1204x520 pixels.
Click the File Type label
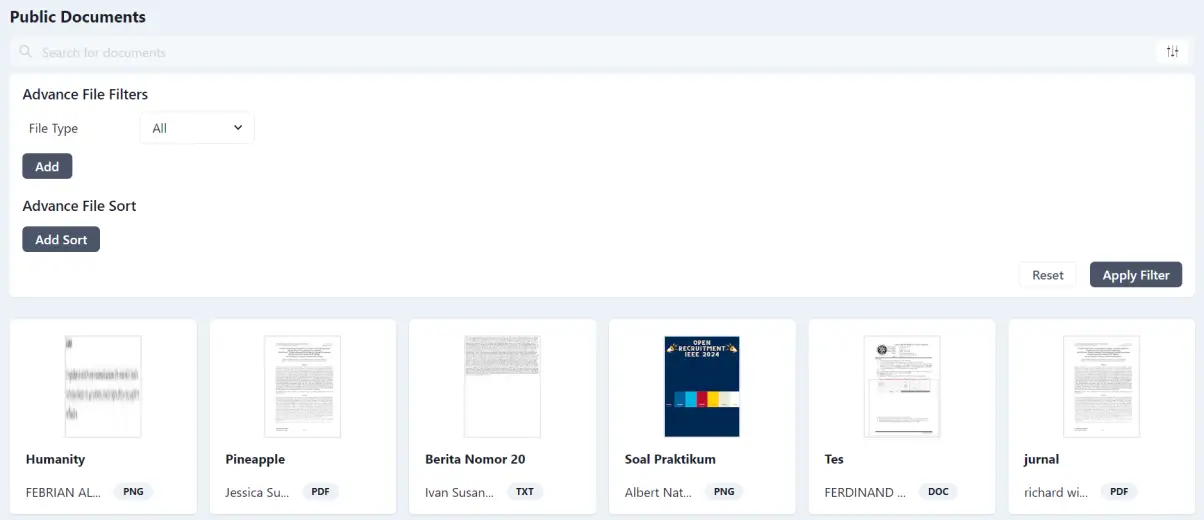(x=53, y=128)
